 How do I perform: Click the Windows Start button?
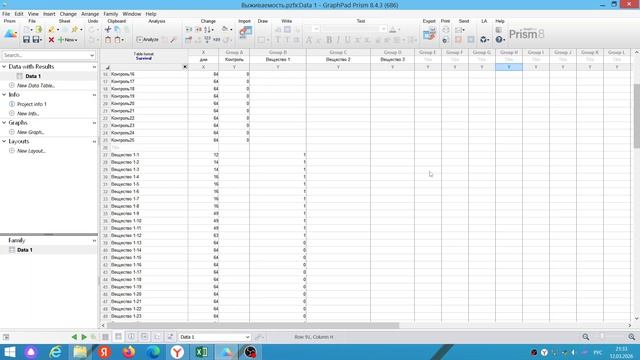point(9,352)
